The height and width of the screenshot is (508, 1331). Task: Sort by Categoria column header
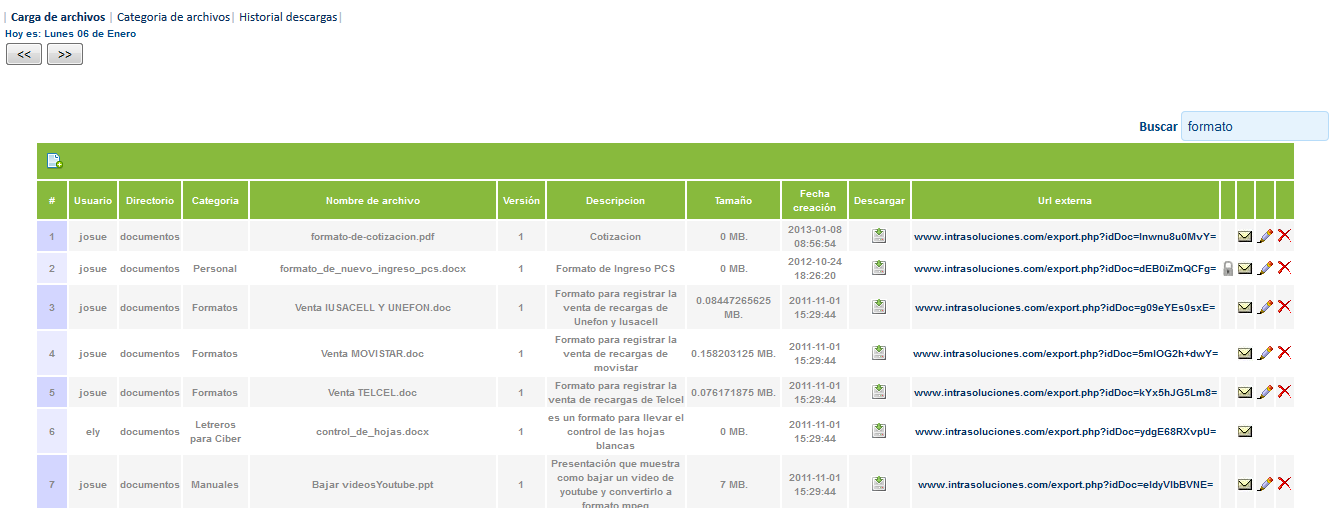215,200
